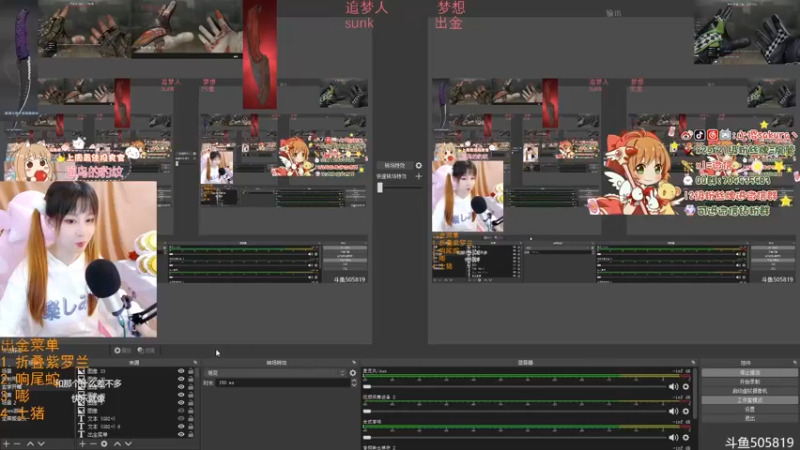Open 滤镜 filters in source toolbar
800x450 pixels.
[x=146, y=351]
